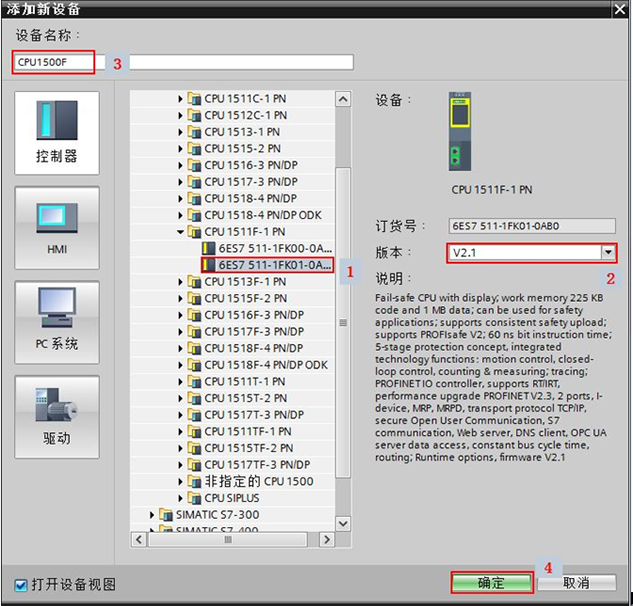Screen dimensions: 633x606
Task: Click the CPU 1516F-3 PN/DP folder icon
Action: tap(194, 315)
